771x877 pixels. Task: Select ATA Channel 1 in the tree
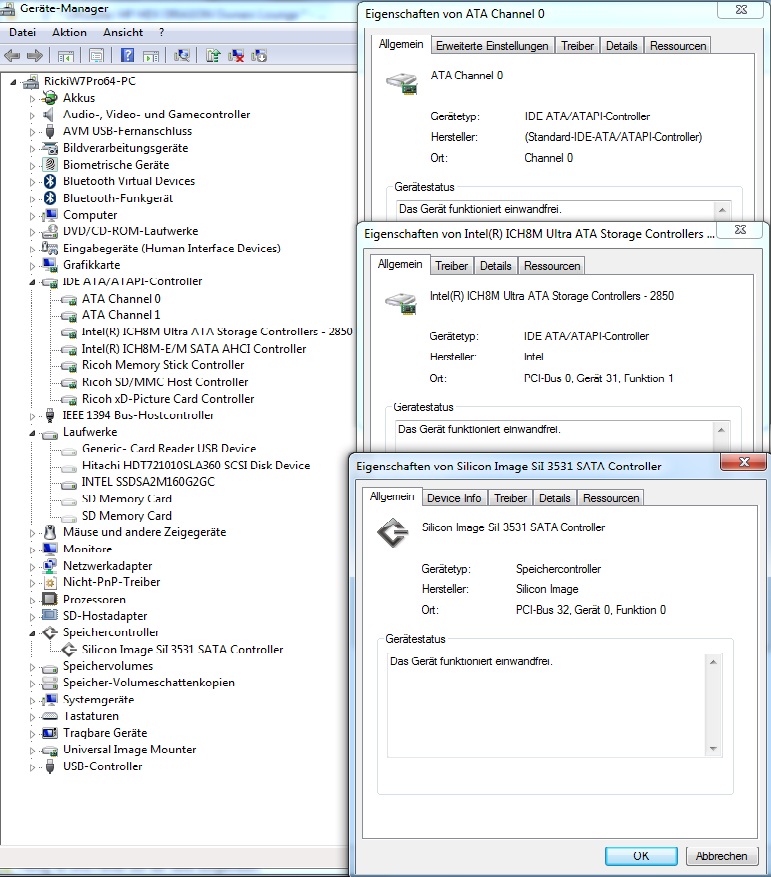[121, 315]
